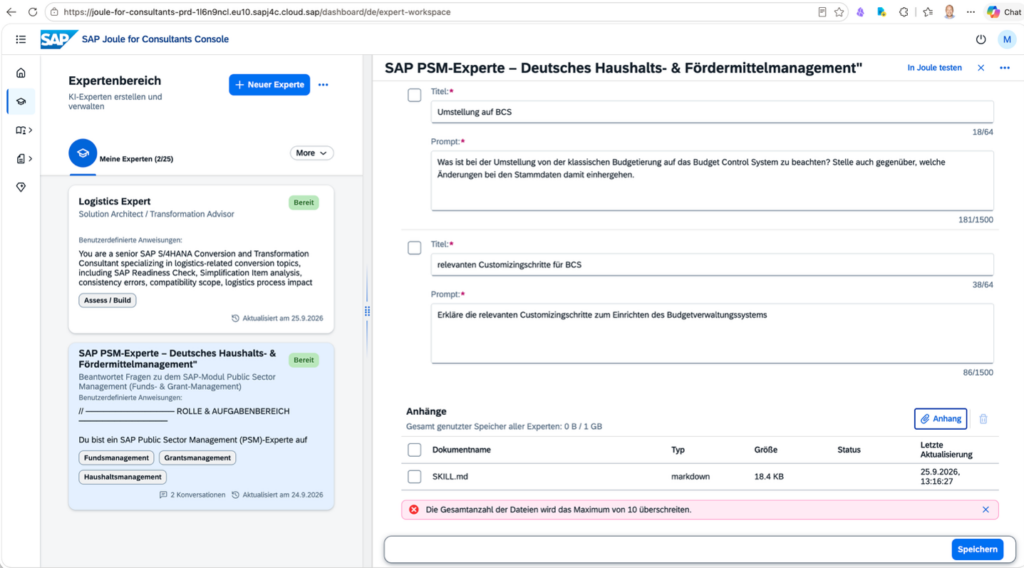Open more options beside Neuer Experte
This screenshot has width=1024, height=568.
click(323, 85)
